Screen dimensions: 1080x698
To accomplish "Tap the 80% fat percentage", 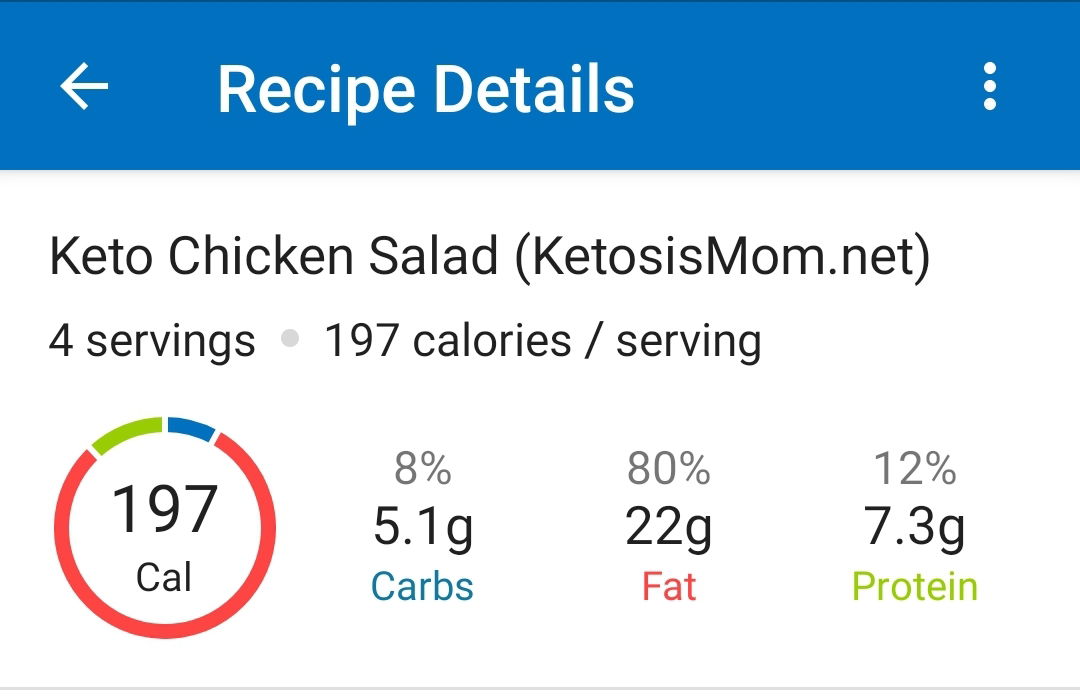I will point(668,469).
